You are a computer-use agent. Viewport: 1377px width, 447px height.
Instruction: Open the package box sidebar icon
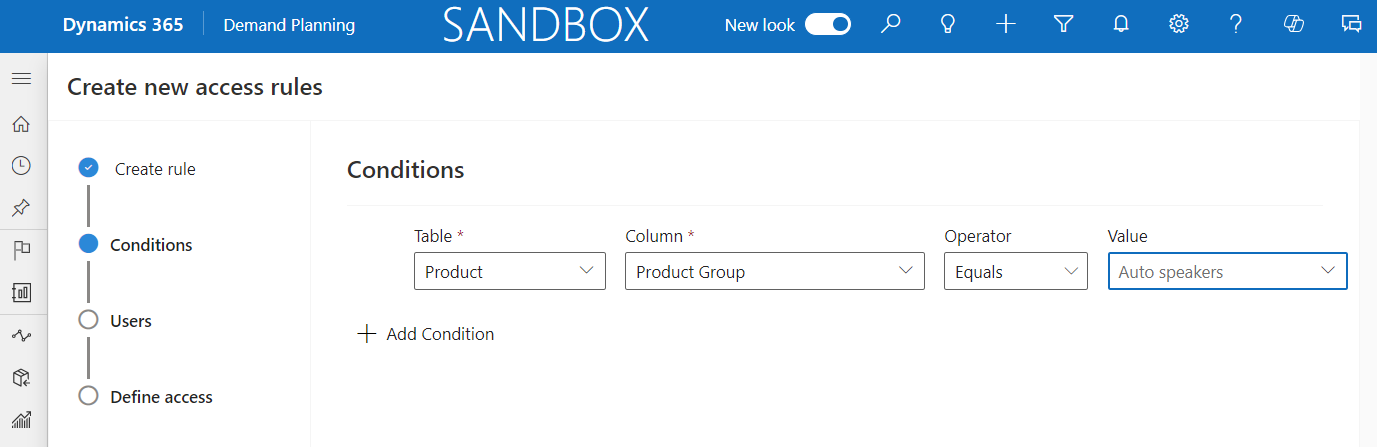21,377
